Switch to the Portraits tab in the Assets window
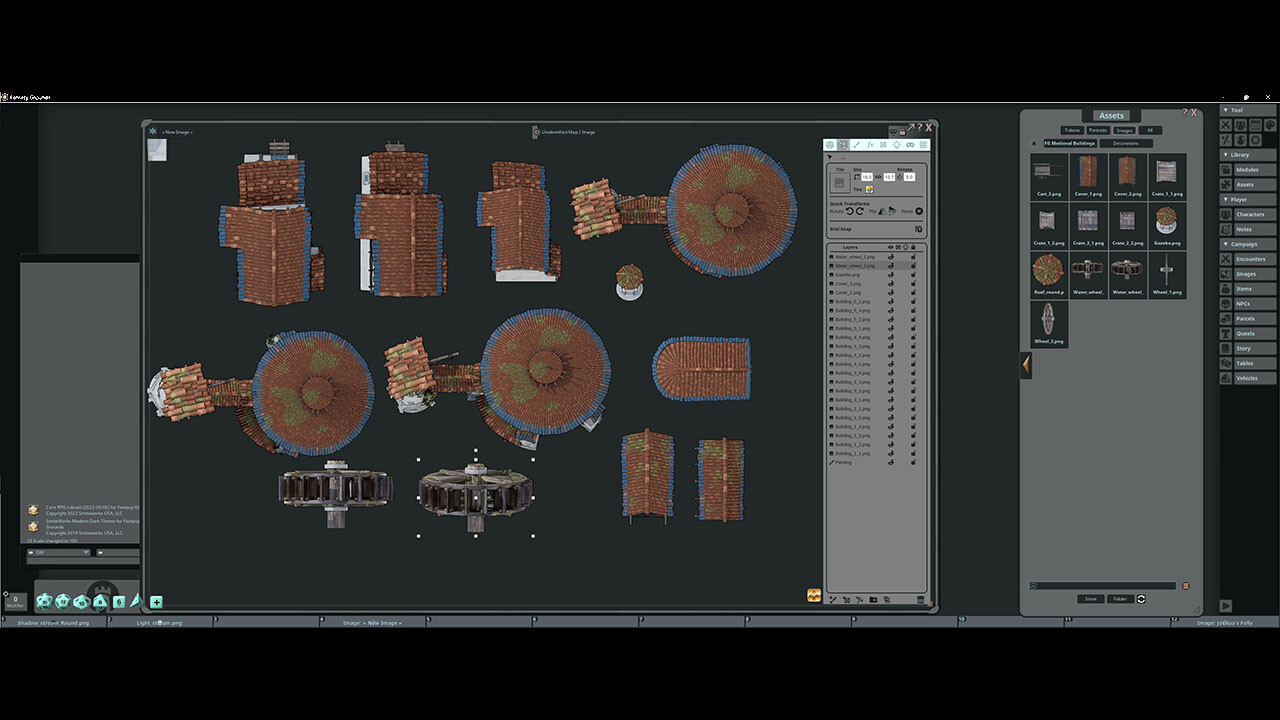 coord(1098,129)
